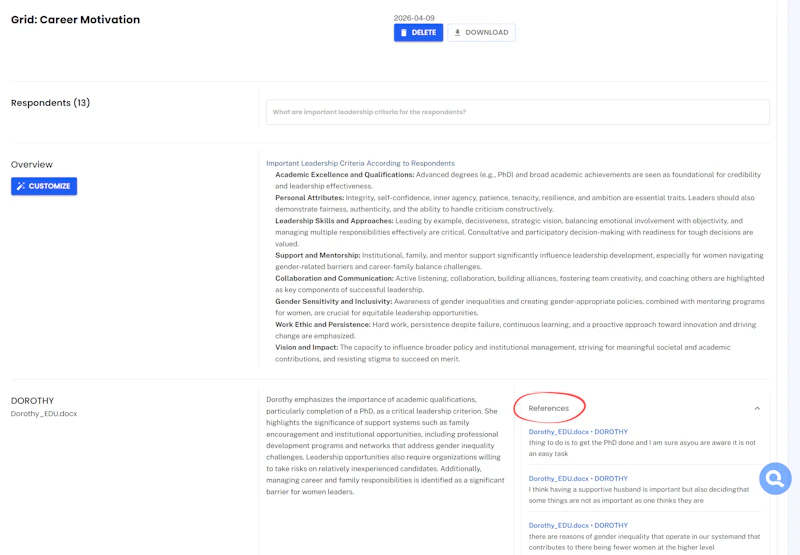The image size is (800, 555).
Task: Select the DOROTHY respondent name
Action: pos(32,401)
